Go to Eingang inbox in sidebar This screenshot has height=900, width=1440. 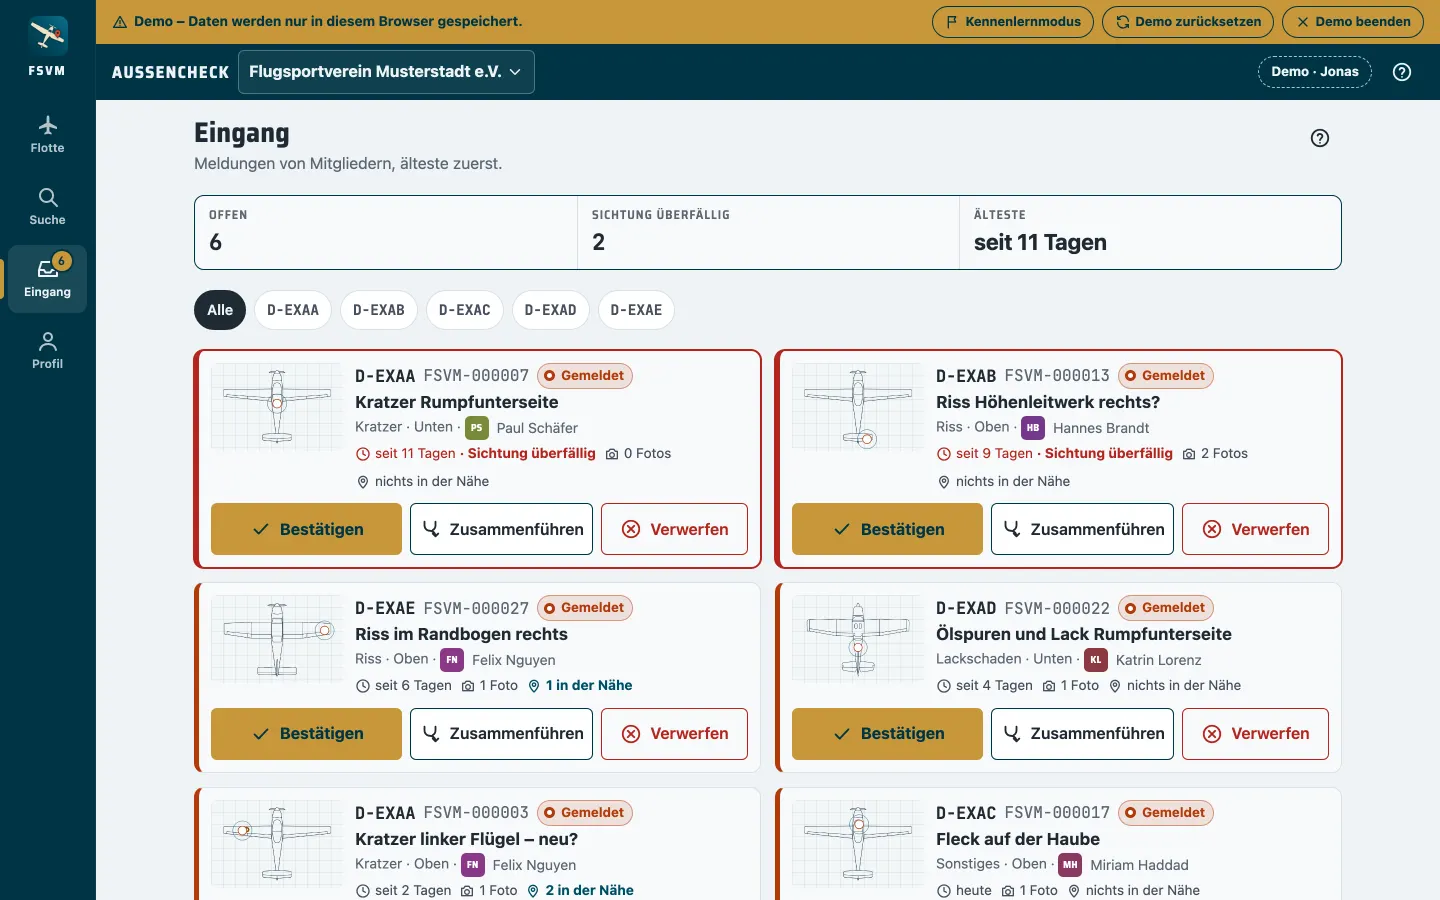click(x=47, y=279)
